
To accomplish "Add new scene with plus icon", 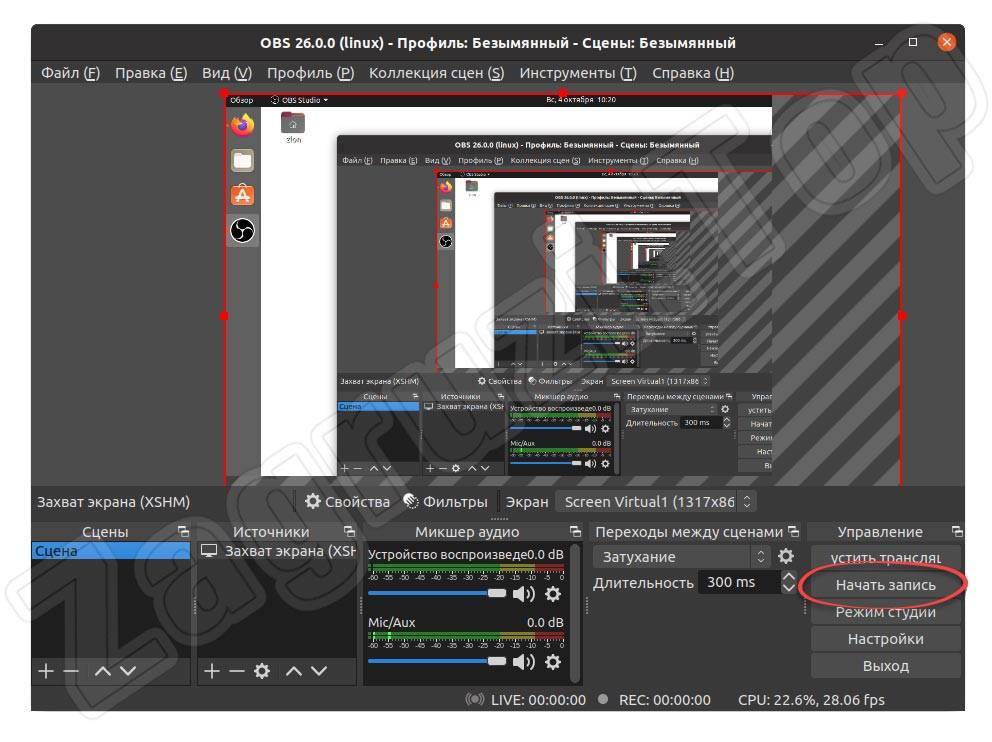I will coord(45,672).
